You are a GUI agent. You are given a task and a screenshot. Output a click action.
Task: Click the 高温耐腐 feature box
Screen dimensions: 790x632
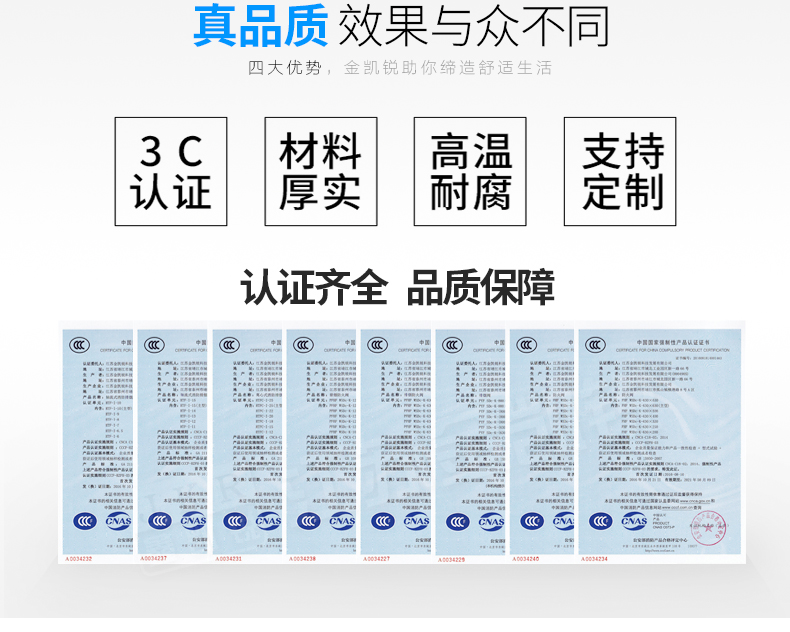pos(470,171)
